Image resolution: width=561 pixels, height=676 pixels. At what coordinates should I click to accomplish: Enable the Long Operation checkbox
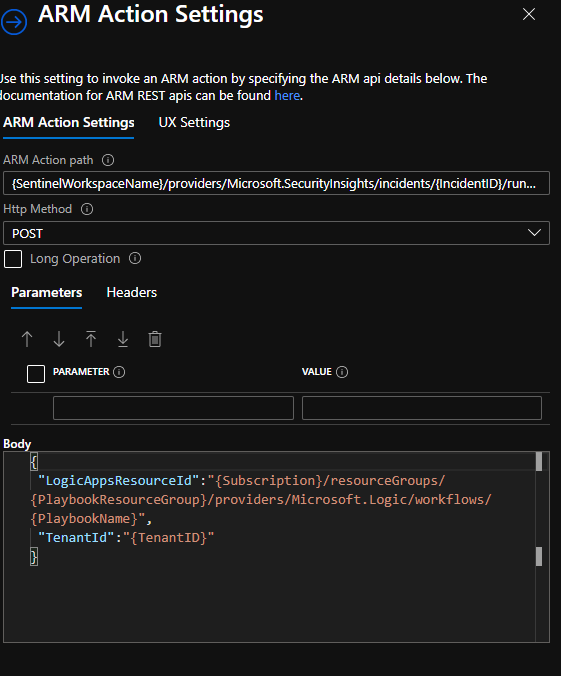click(x=13, y=259)
